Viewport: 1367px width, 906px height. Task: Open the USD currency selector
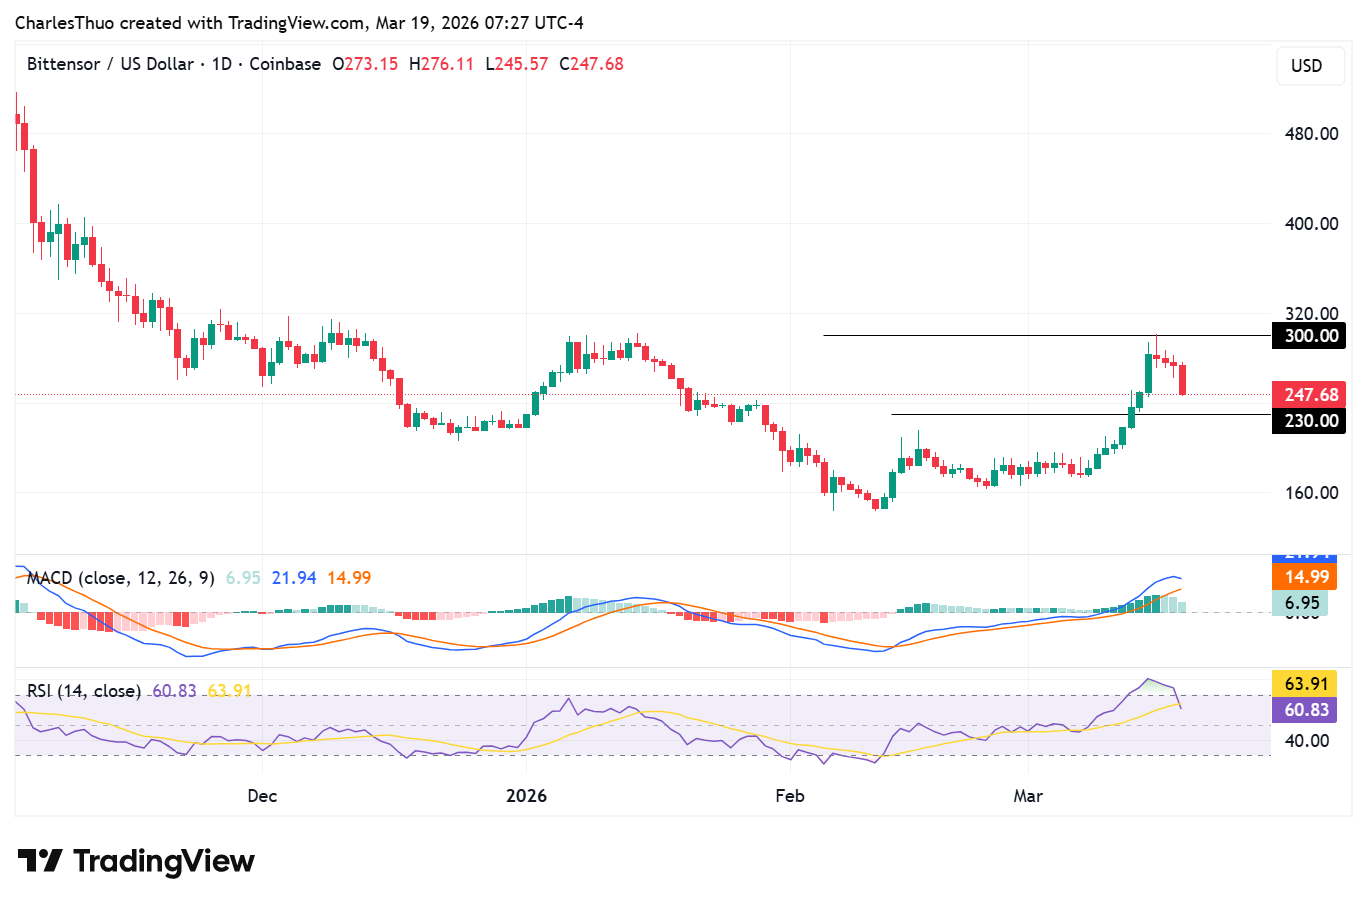(1310, 66)
